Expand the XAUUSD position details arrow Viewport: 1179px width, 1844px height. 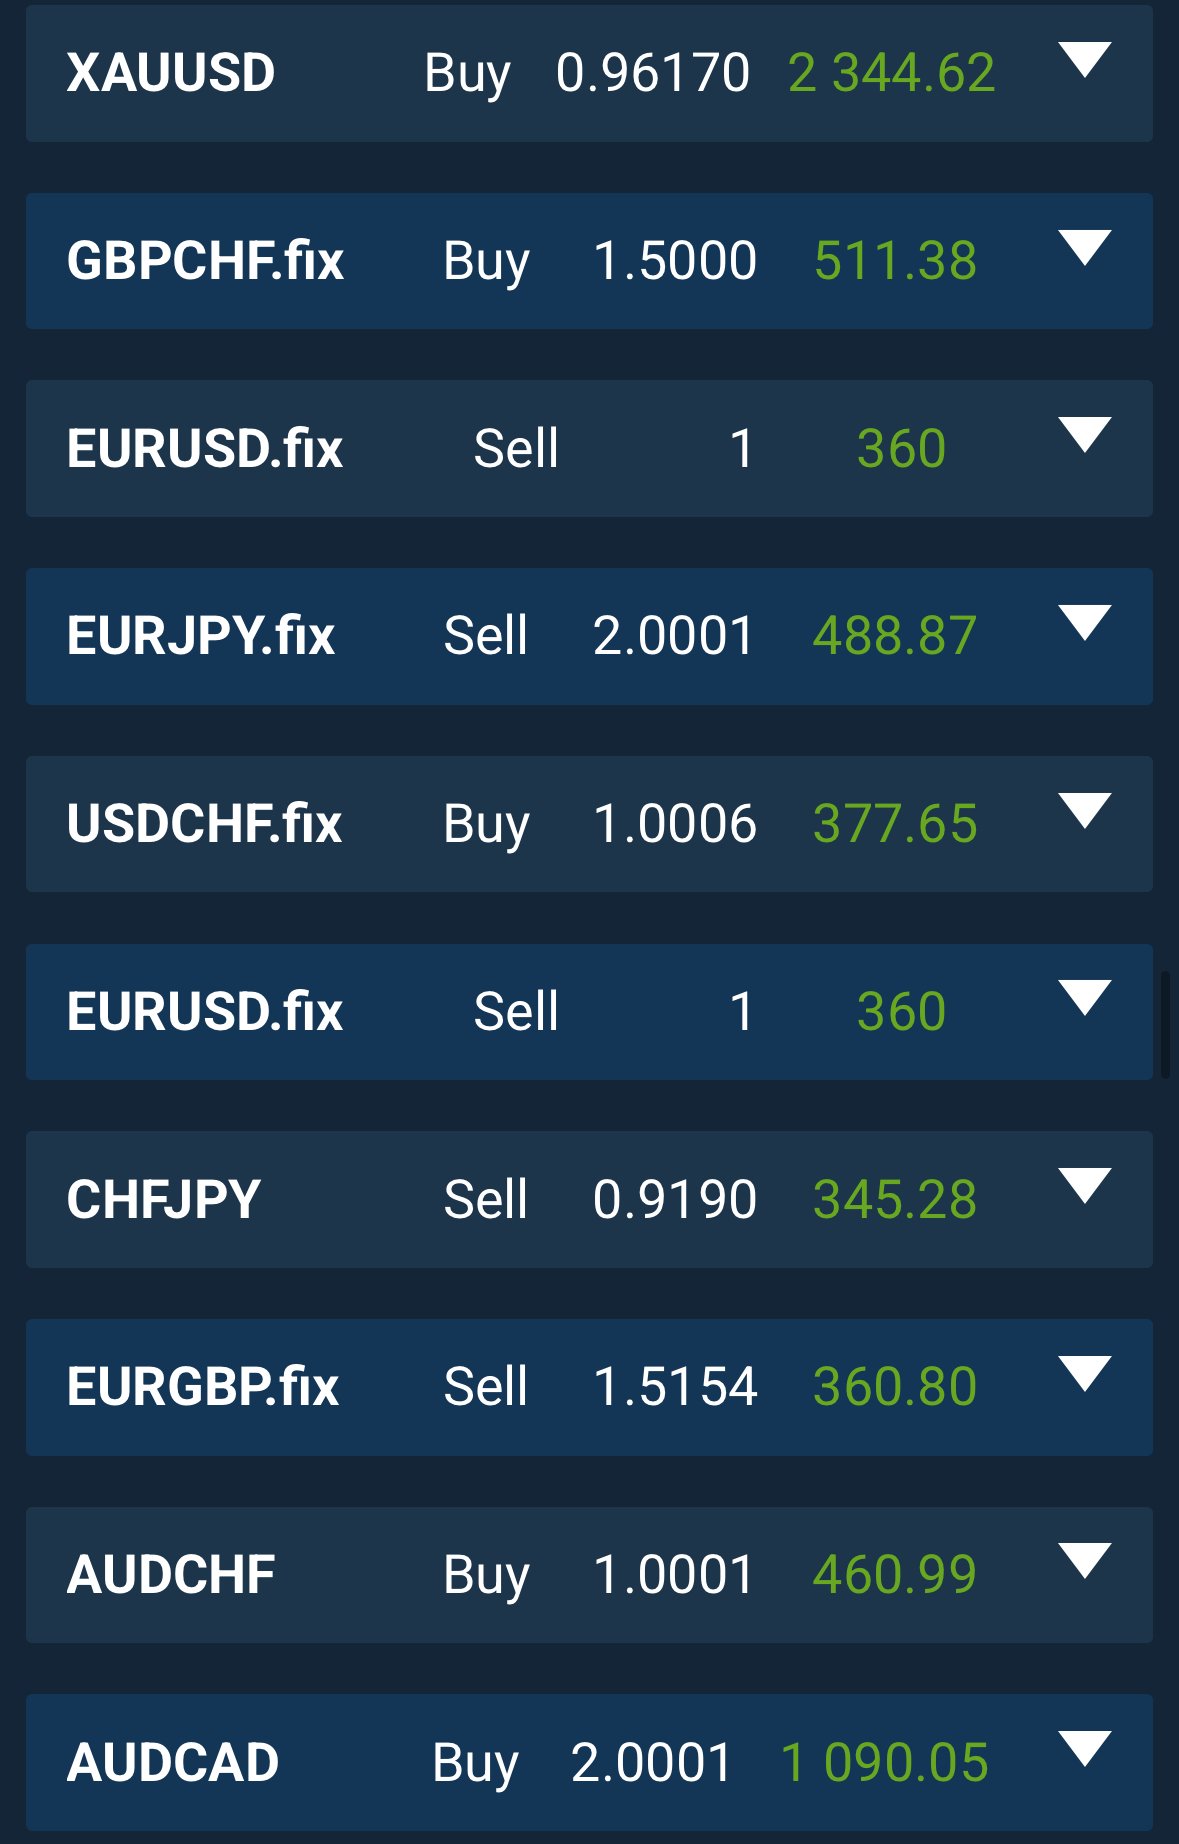coord(1084,60)
